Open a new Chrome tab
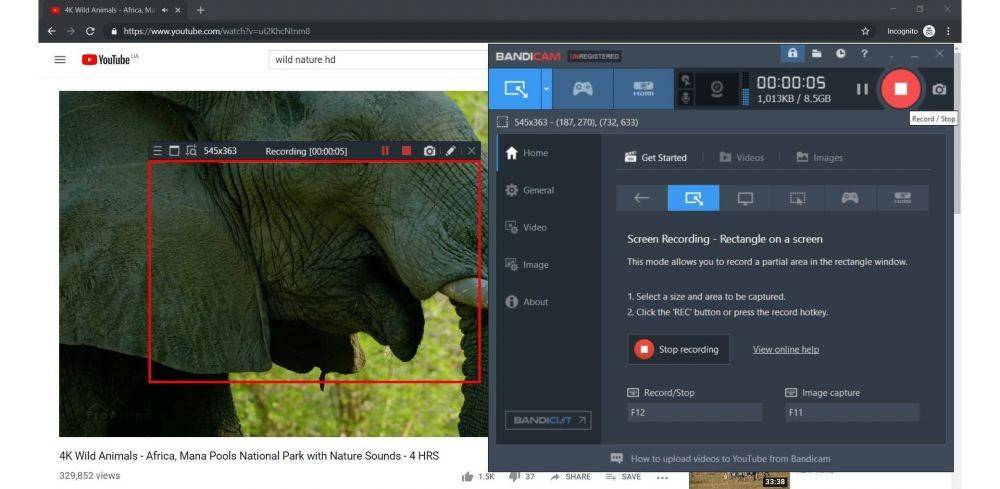 click(x=200, y=10)
